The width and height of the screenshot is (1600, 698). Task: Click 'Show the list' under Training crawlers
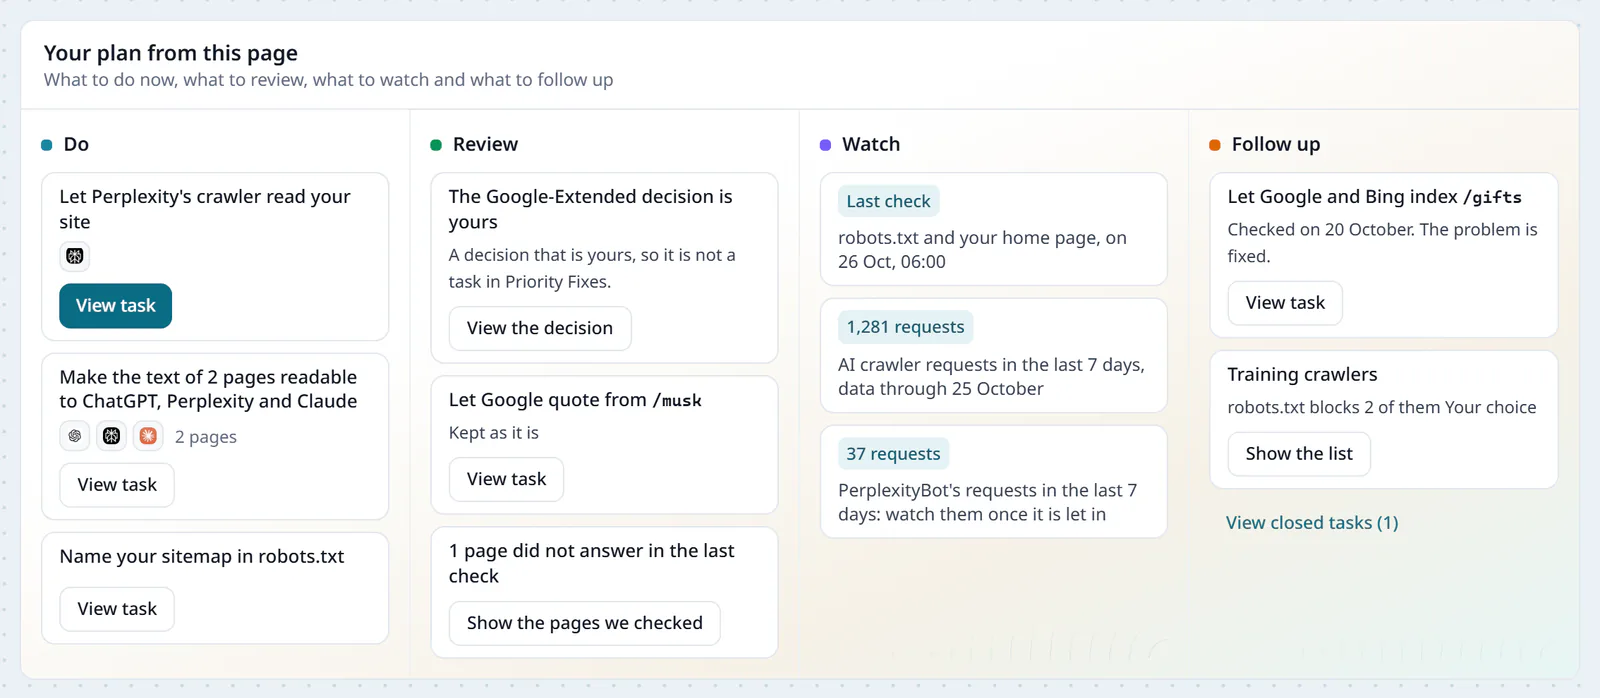pos(1299,454)
